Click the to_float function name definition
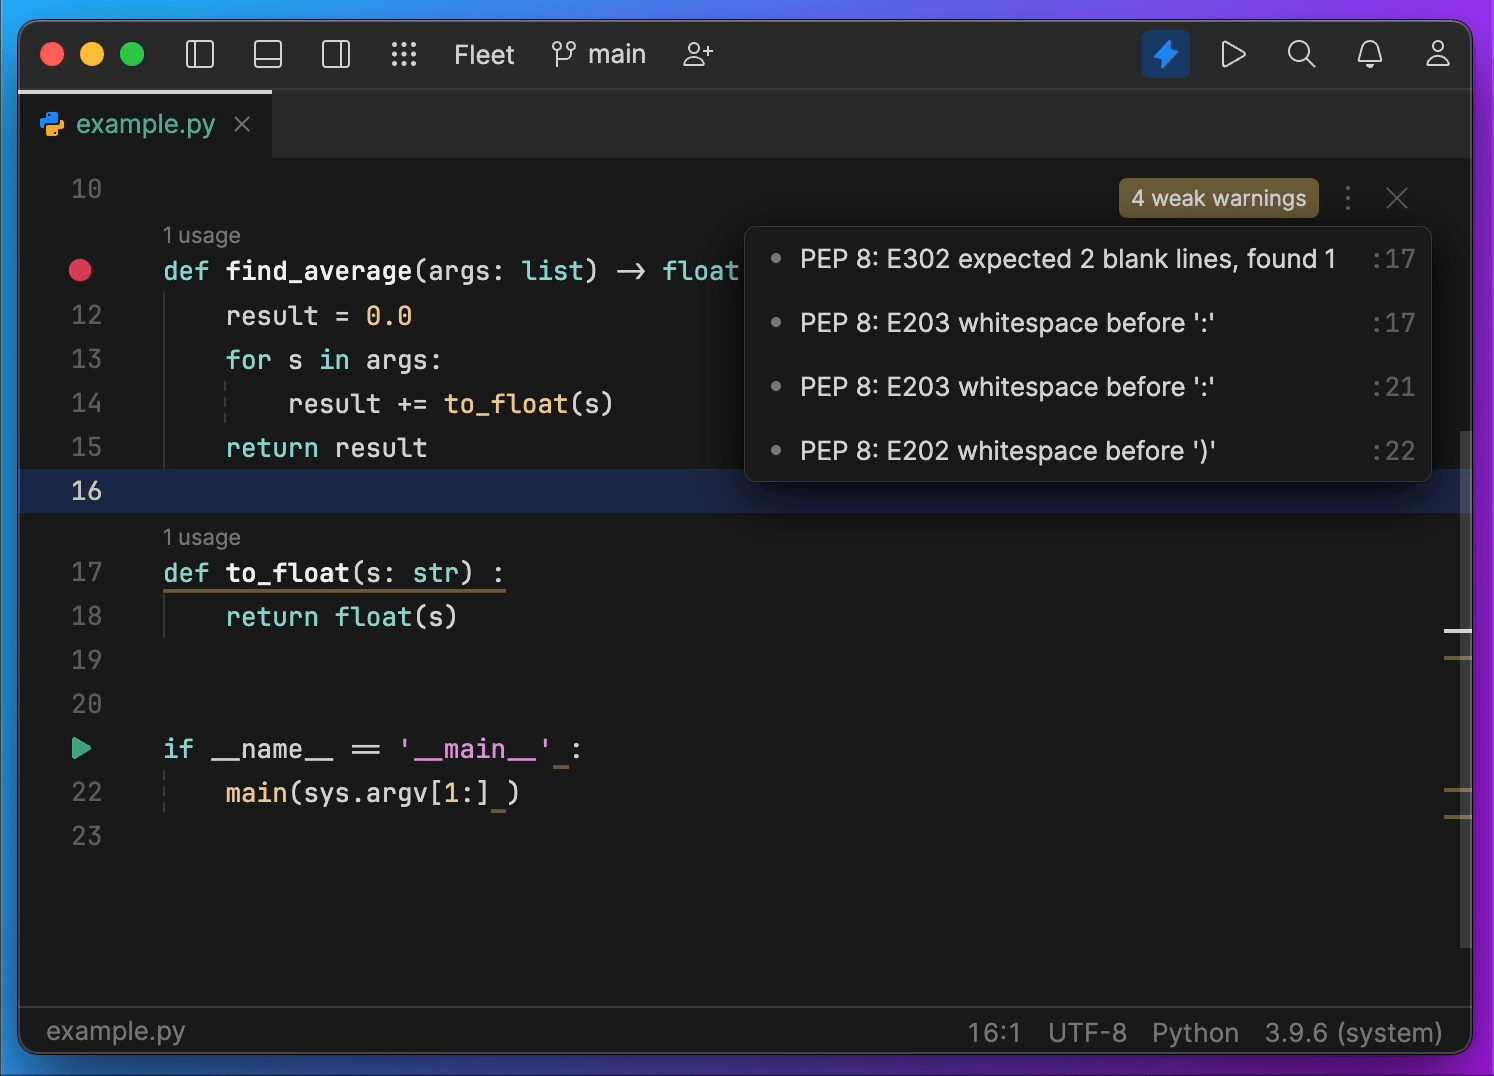This screenshot has height=1076, width=1494. (x=288, y=573)
